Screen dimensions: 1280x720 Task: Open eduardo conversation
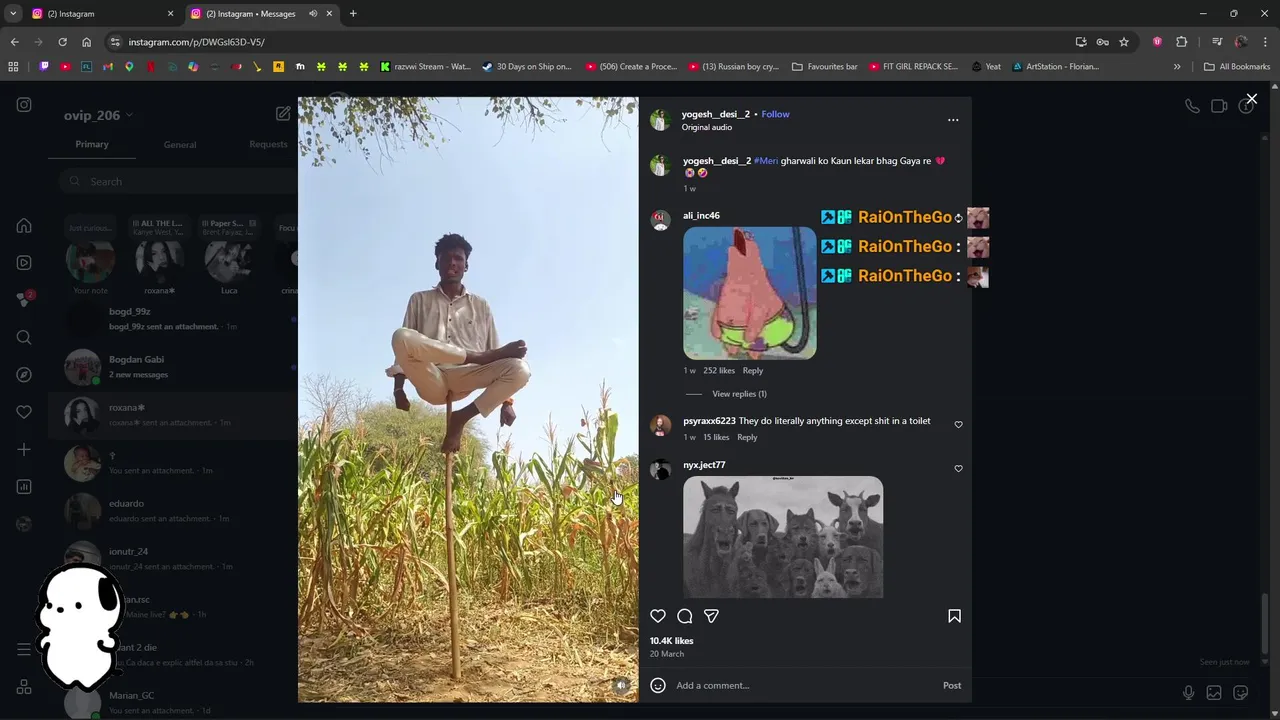170,510
